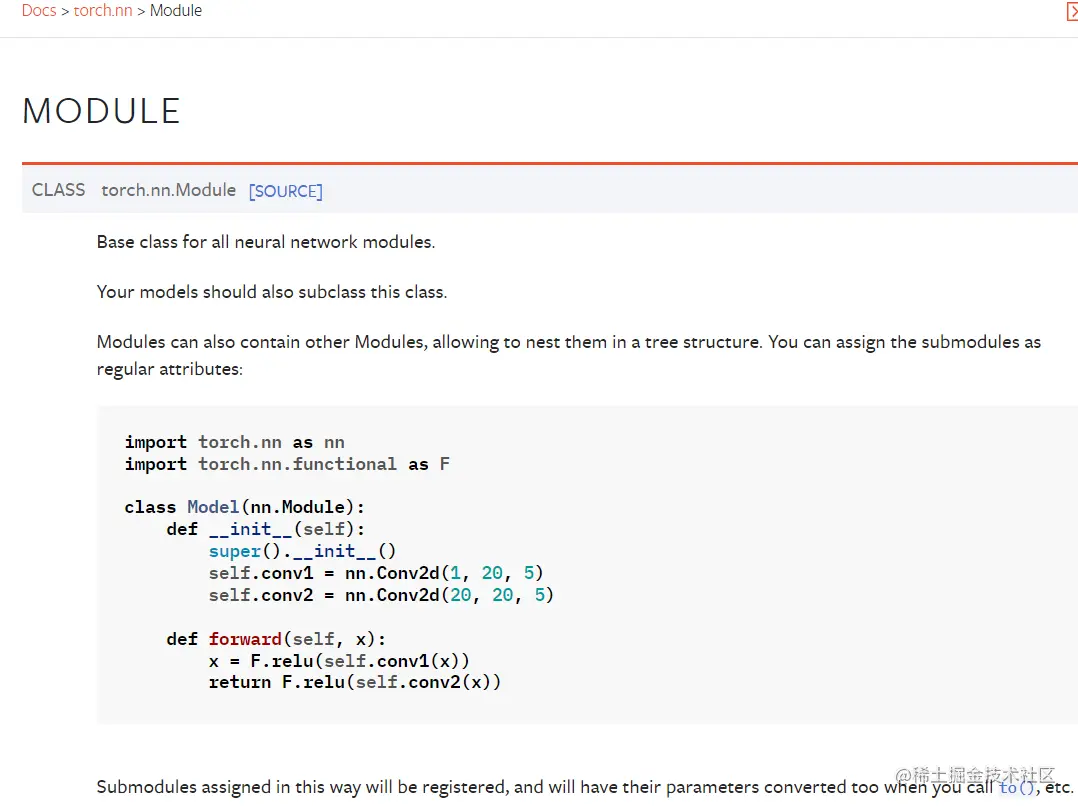This screenshot has width=1078, height=808.
Task: Click the Module breadcrumb text
Action: coord(176,11)
